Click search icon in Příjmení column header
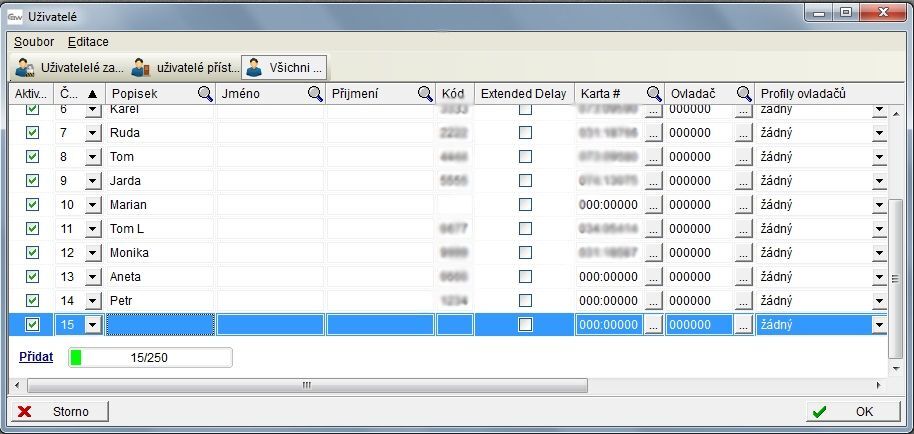Screen dimensions: 914x434 coord(424,94)
